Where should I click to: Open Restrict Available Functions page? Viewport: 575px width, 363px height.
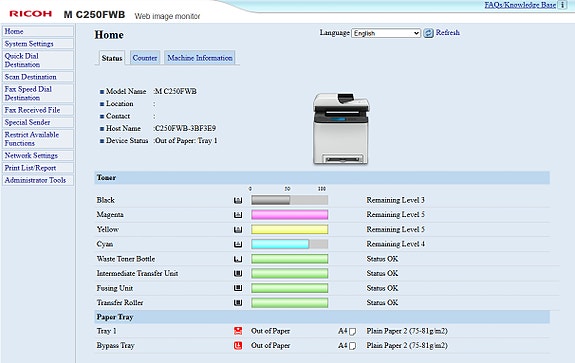38,139
